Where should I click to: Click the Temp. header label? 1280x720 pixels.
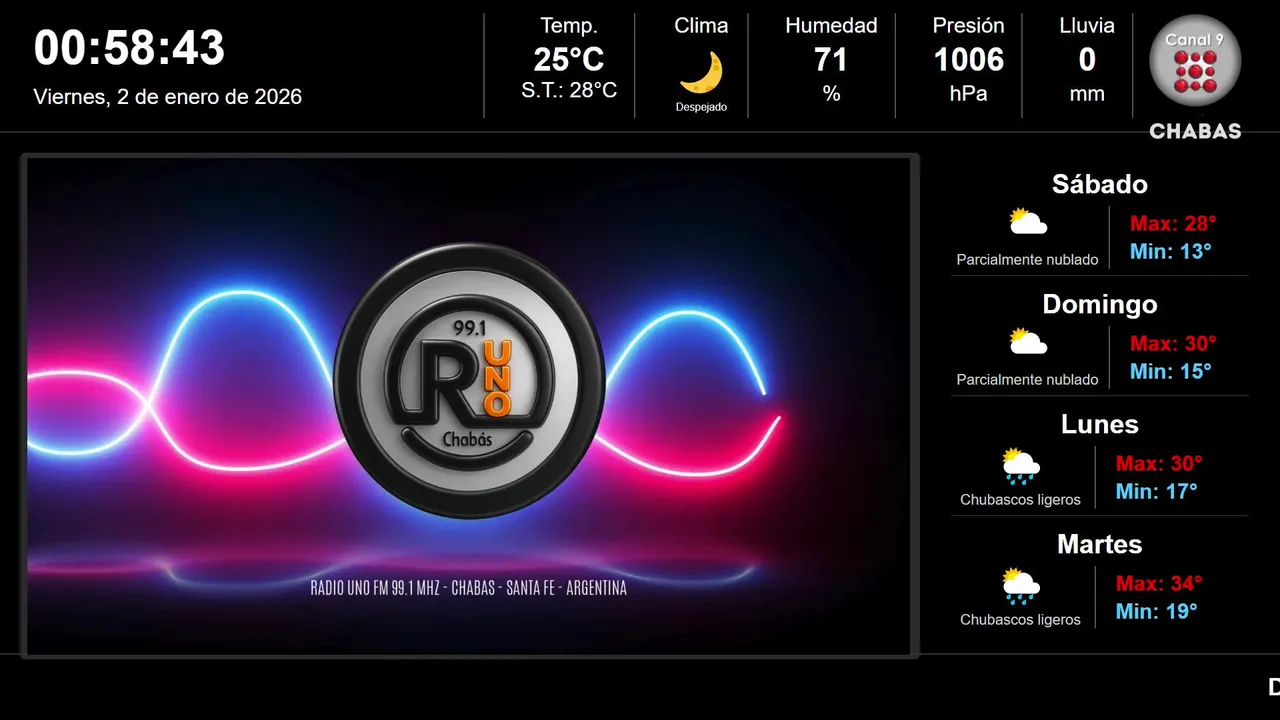coord(569,26)
